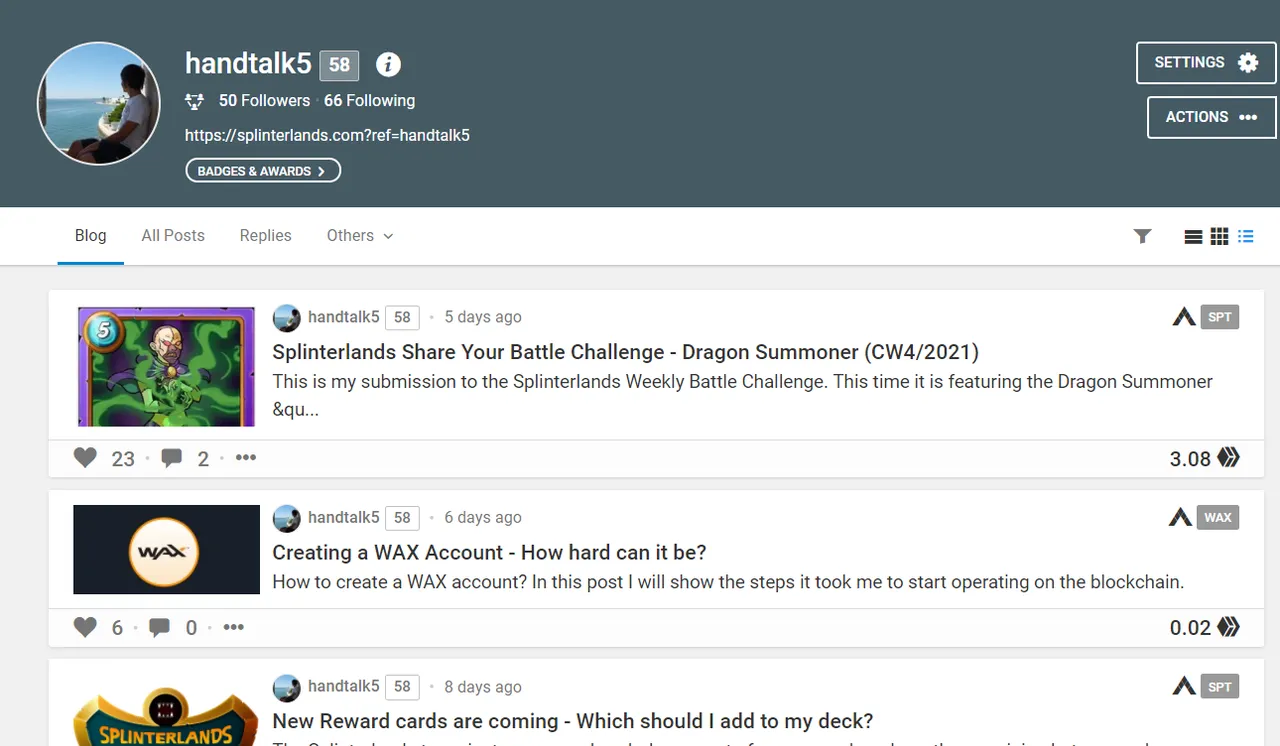Viewport: 1280px width, 746px height.
Task: Open 'New Reward cards are coming' post title
Action: (573, 721)
